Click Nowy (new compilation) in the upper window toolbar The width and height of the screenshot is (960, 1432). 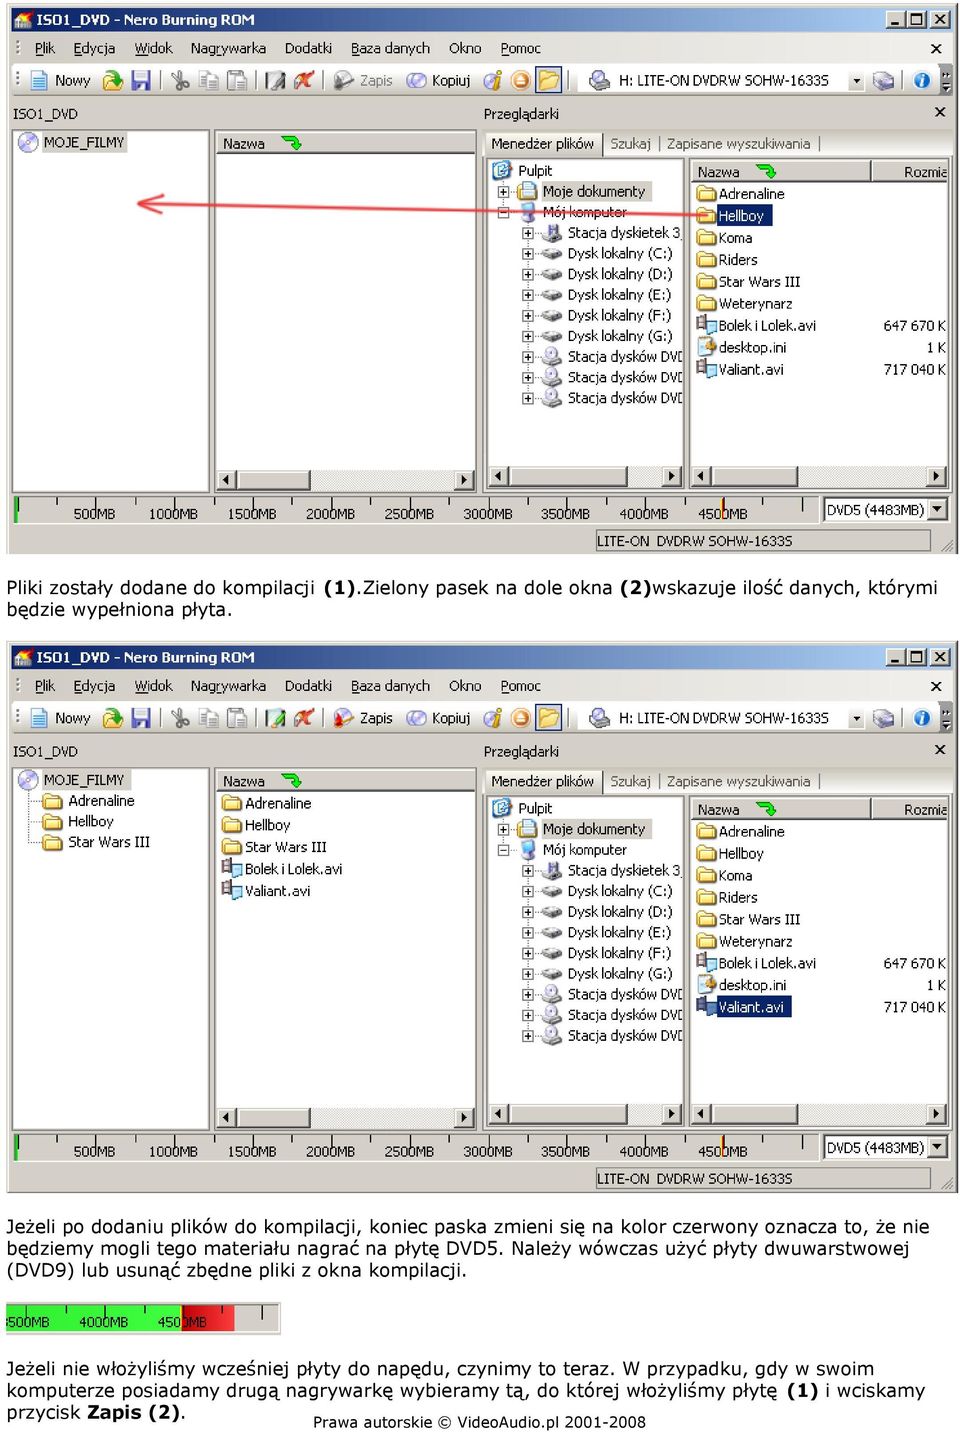pos(60,81)
